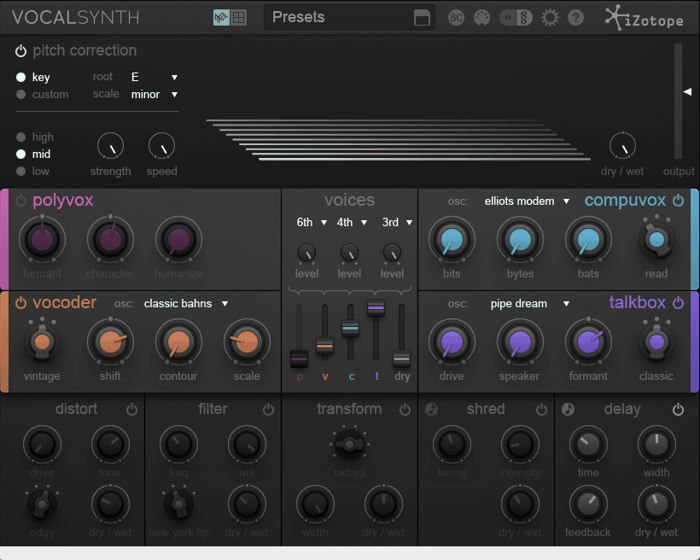Click the talkbox speaker knob
The width and height of the screenshot is (700, 560).
click(x=520, y=342)
